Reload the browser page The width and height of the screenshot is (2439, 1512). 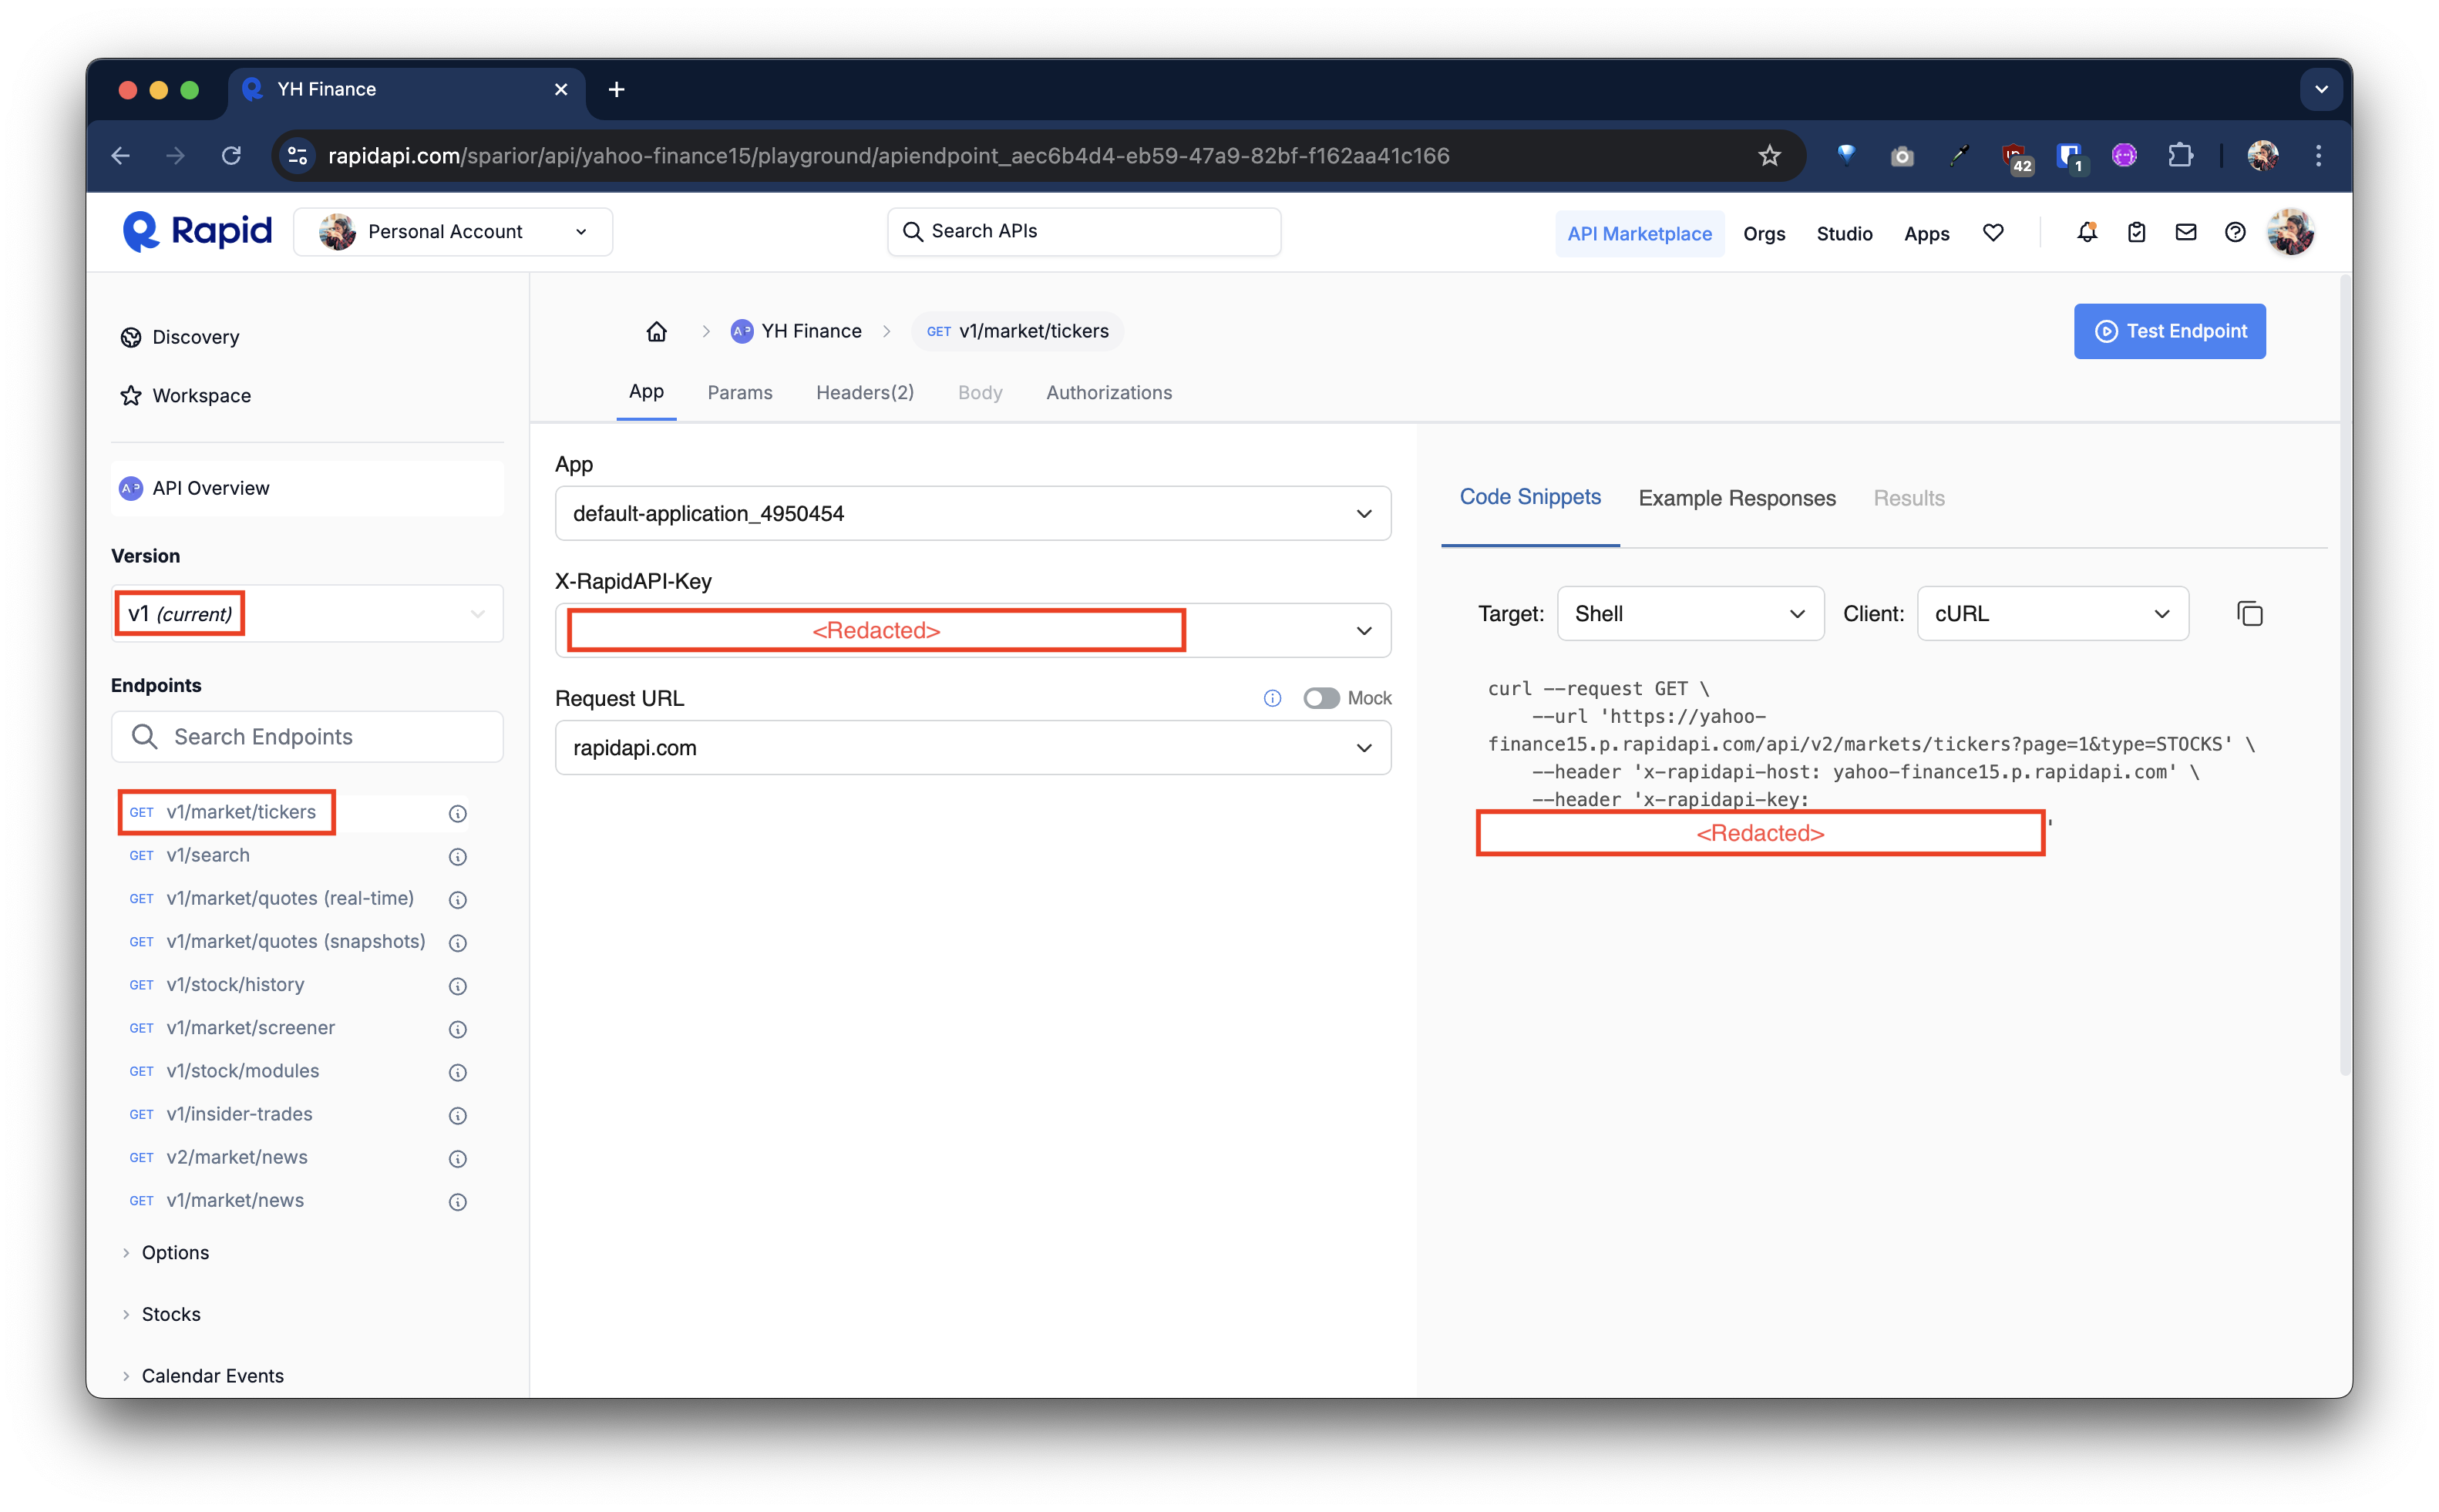pyautogui.click(x=231, y=156)
